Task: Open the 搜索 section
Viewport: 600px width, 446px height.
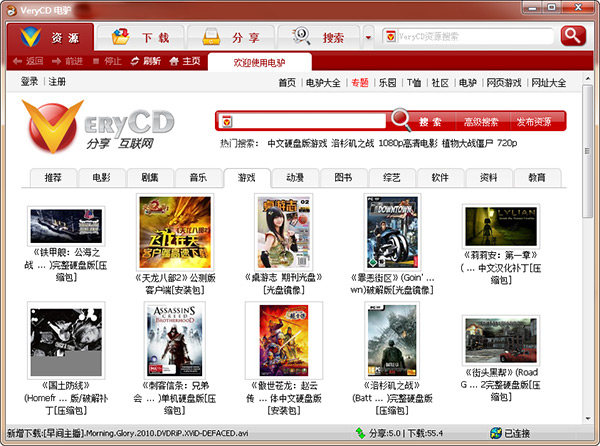Action: (318, 37)
